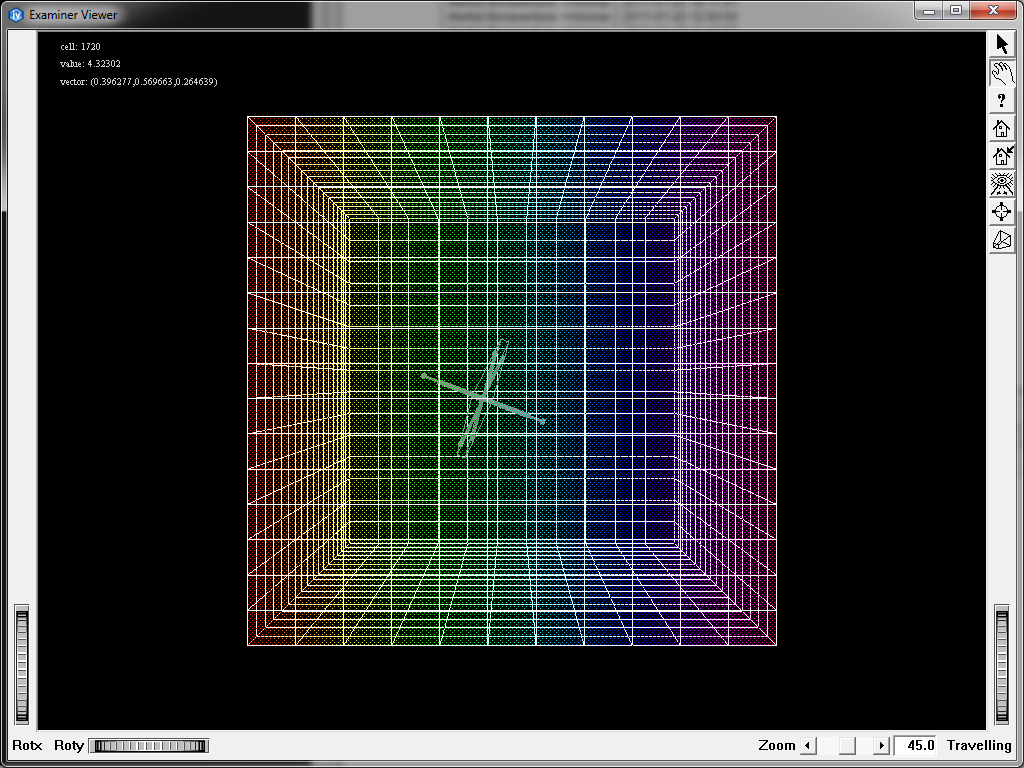Click the green crossed lines in mesh center
This screenshot has width=1024, height=768.
click(x=483, y=399)
